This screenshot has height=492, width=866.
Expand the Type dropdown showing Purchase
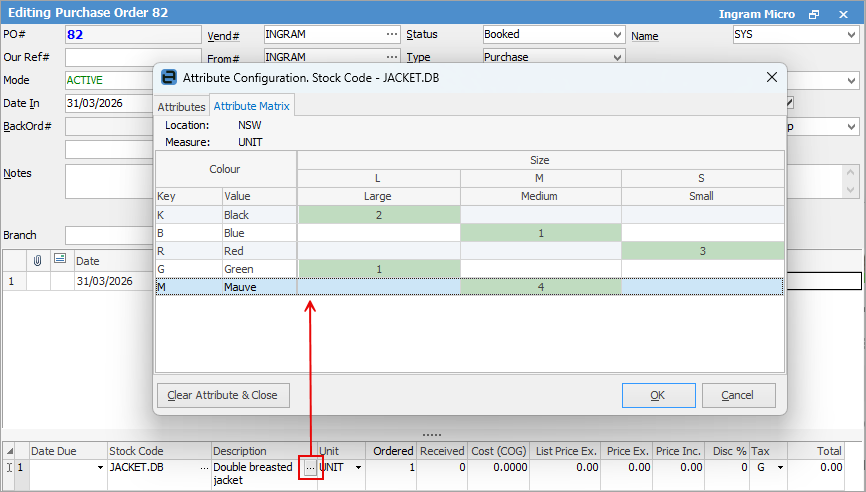click(x=617, y=57)
